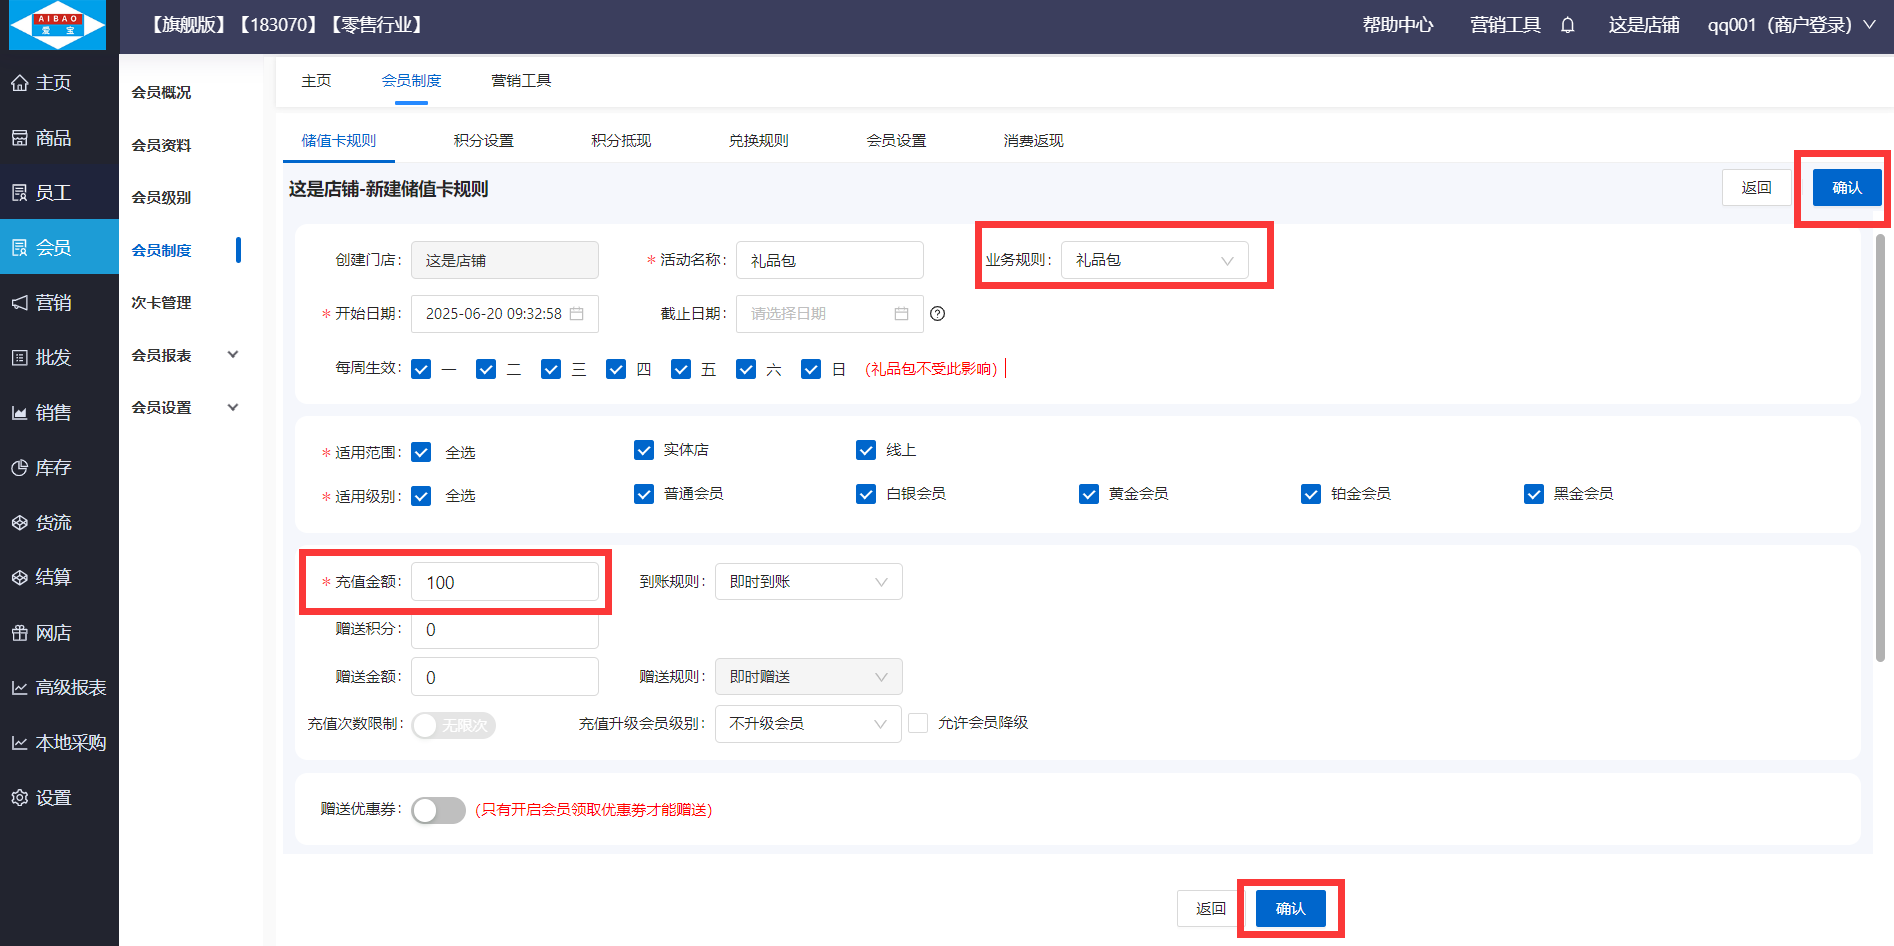Open 高级报表 advanced reports icon

point(19,688)
